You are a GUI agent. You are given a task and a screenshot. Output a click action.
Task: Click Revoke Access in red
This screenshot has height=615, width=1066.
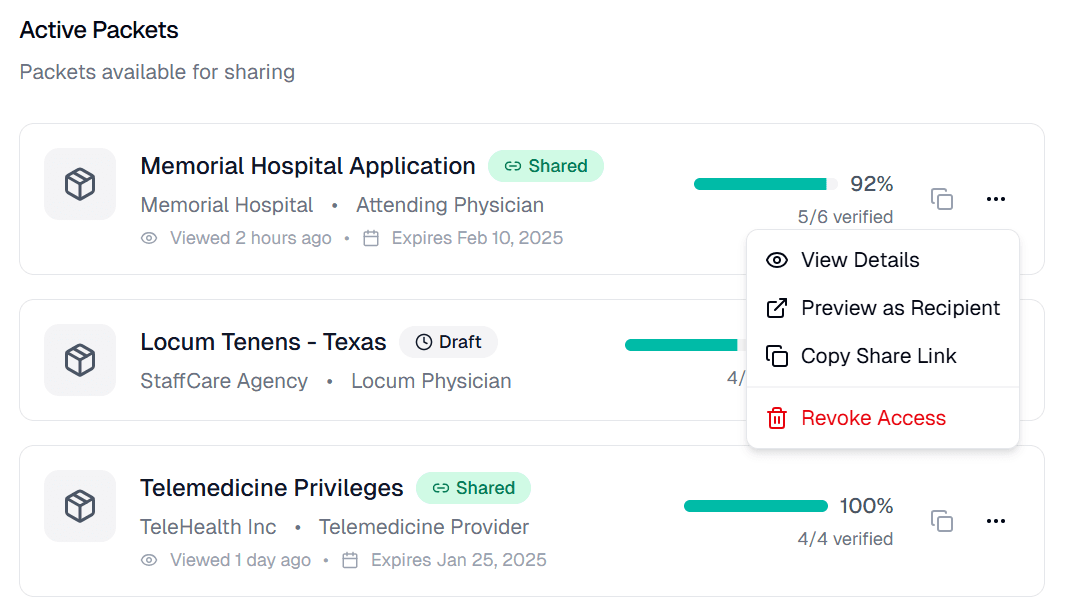[x=873, y=418]
